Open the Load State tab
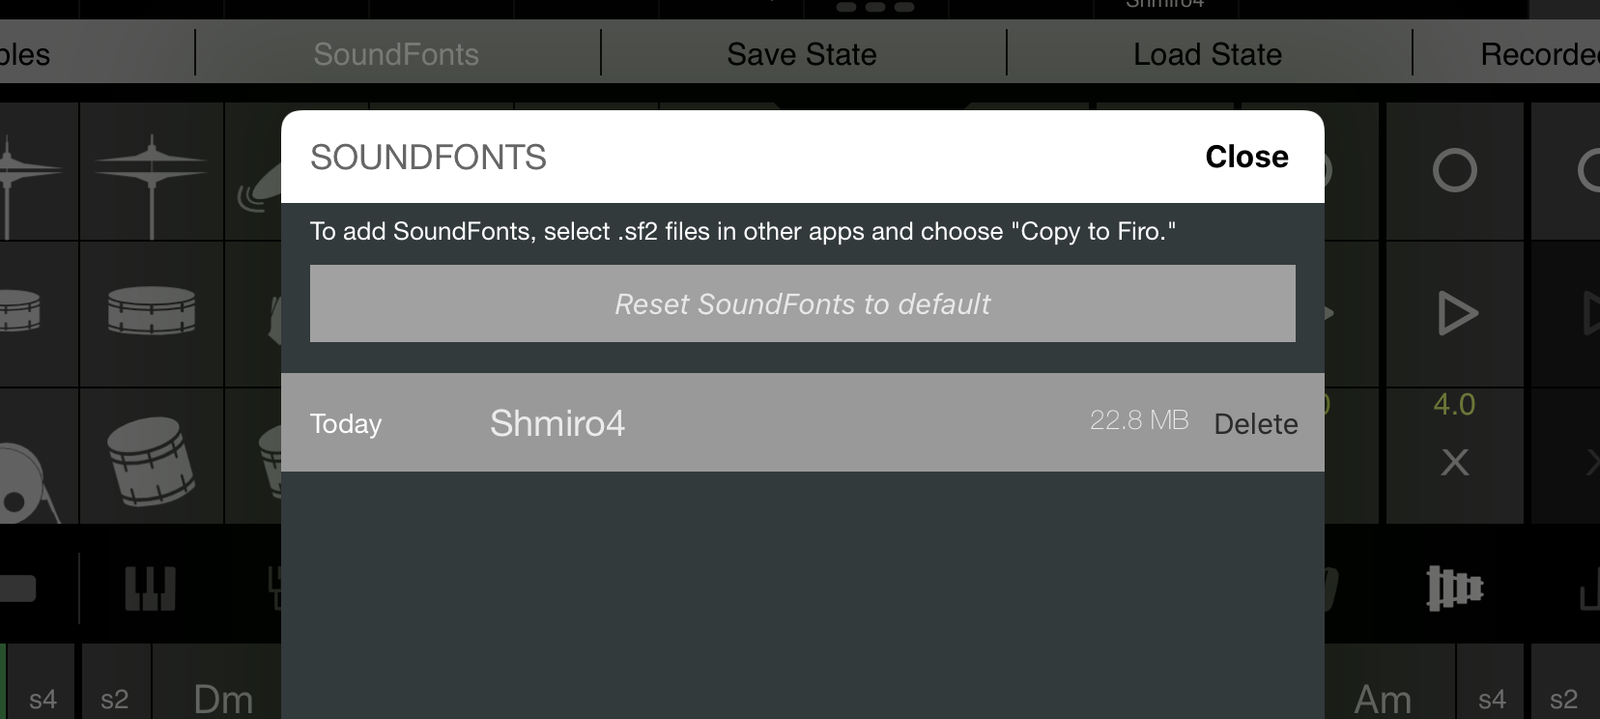 coord(1208,54)
